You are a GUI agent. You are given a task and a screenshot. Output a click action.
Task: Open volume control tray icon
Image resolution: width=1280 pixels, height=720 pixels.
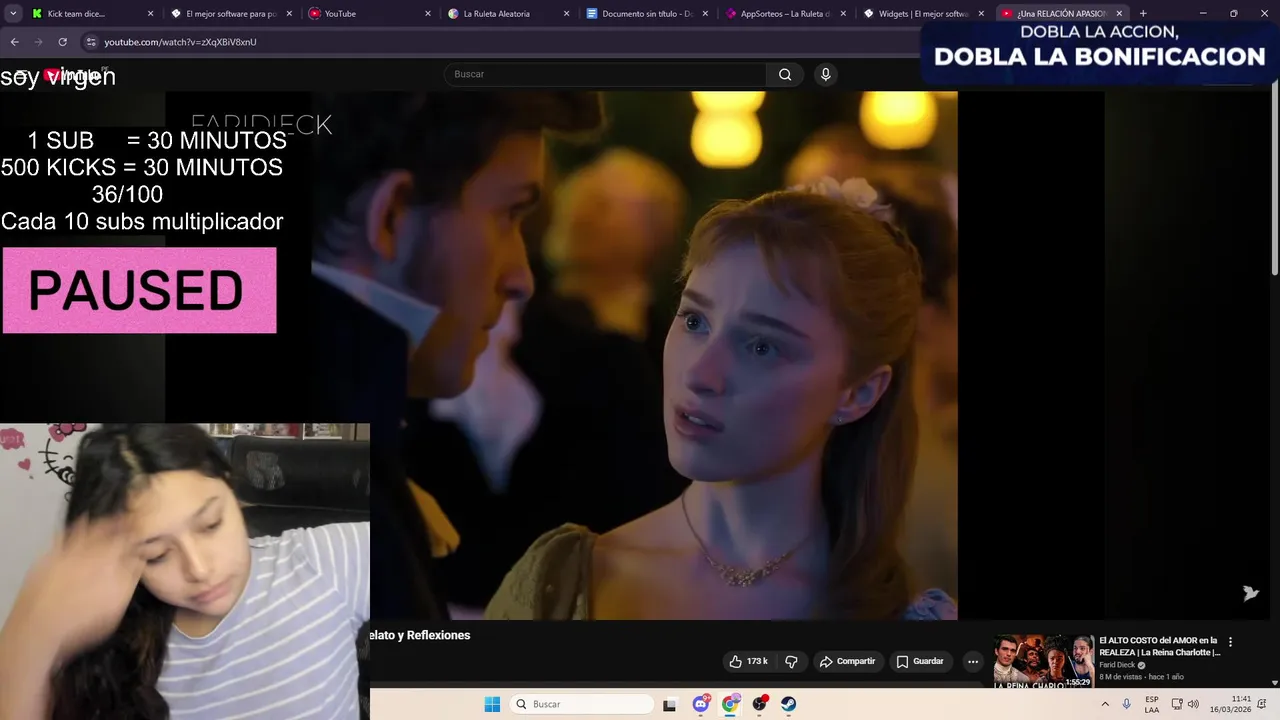pyautogui.click(x=1193, y=704)
